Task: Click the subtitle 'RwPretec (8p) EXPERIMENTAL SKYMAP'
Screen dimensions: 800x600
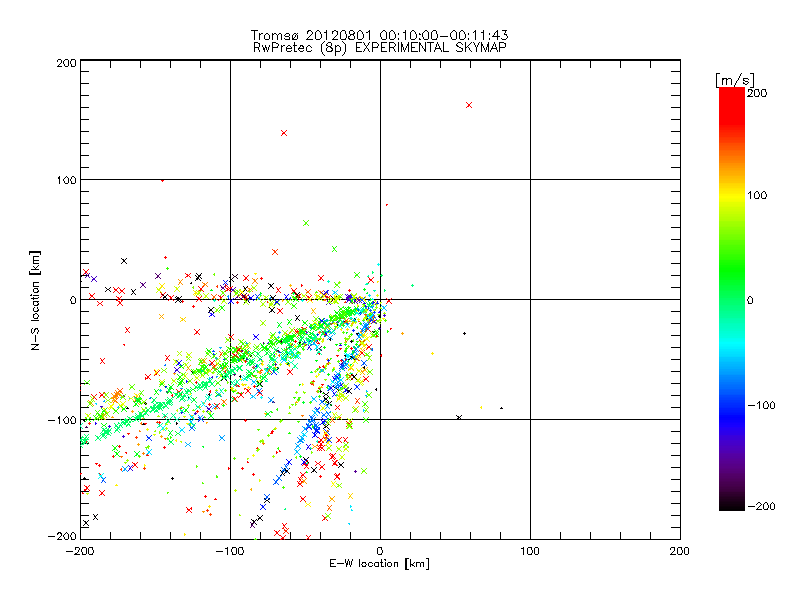Action: 380,48
